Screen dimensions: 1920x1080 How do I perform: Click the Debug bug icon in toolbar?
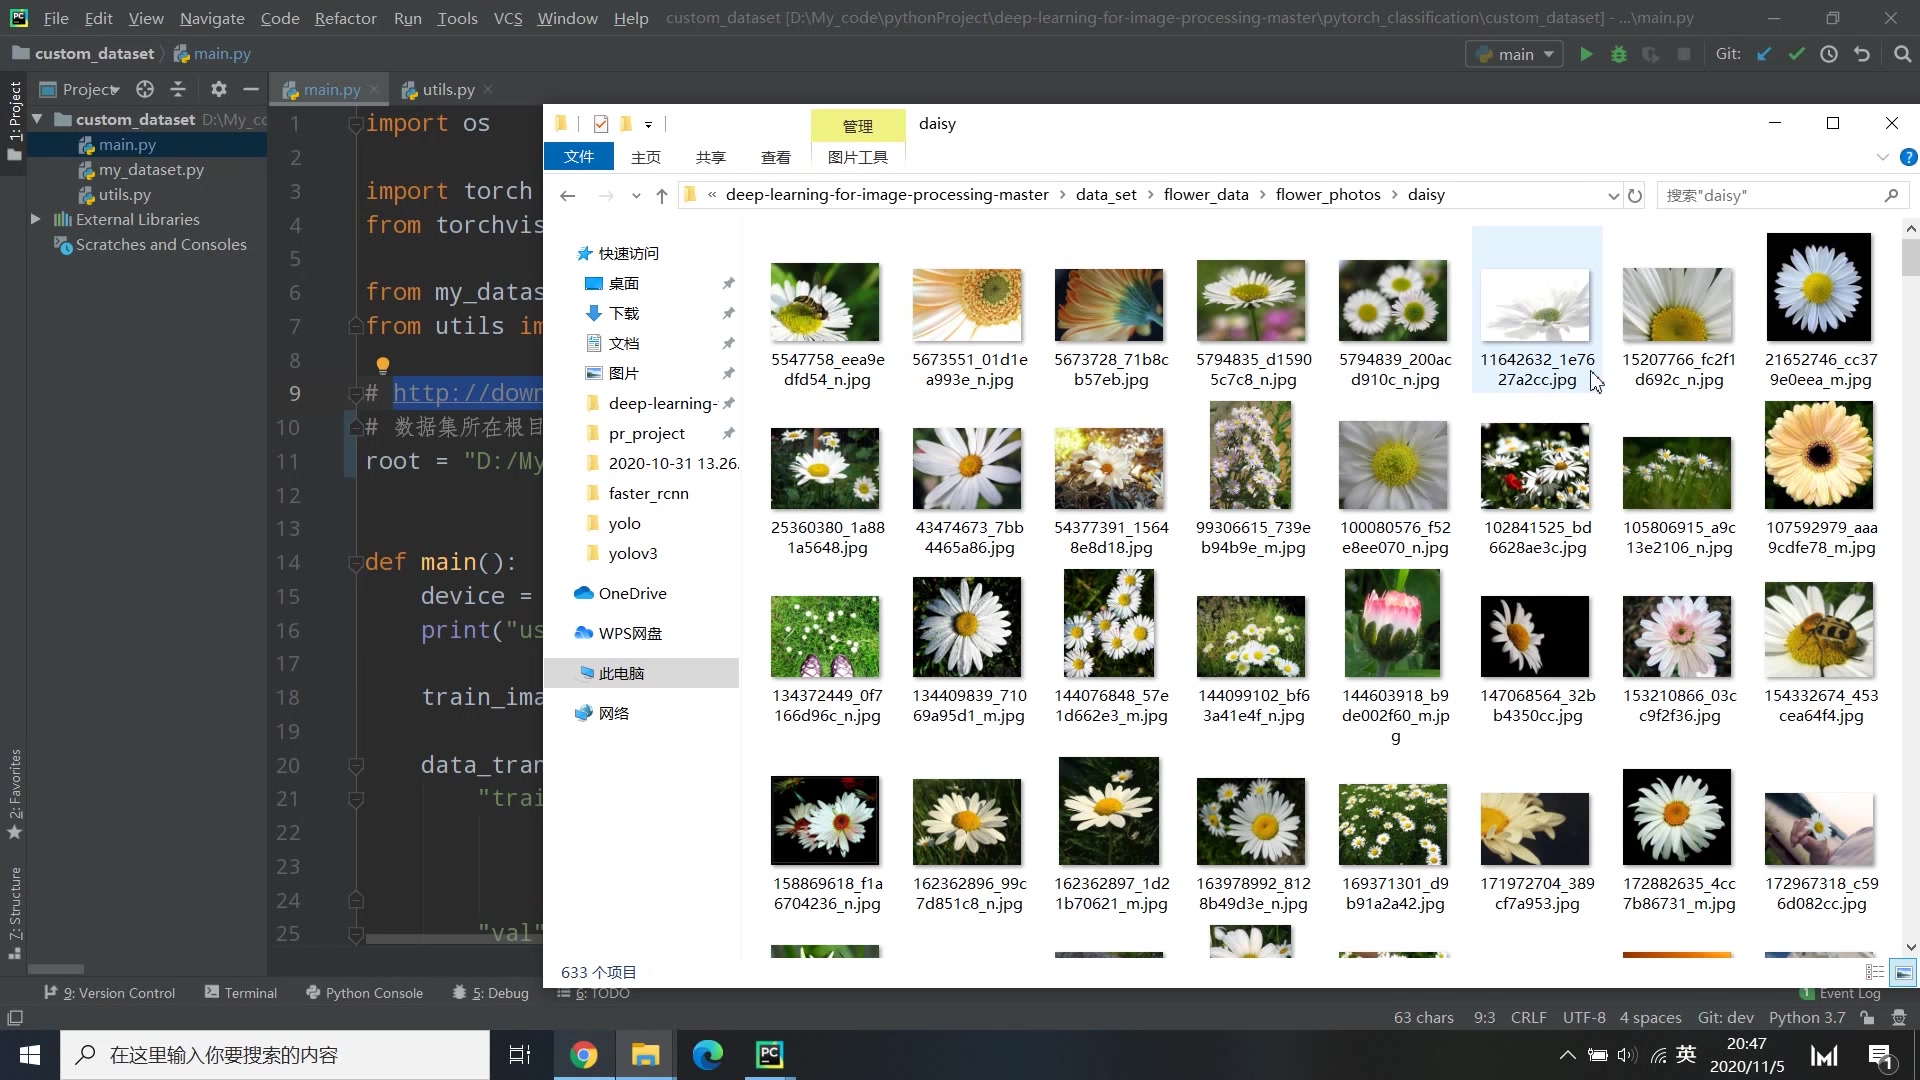point(1619,55)
